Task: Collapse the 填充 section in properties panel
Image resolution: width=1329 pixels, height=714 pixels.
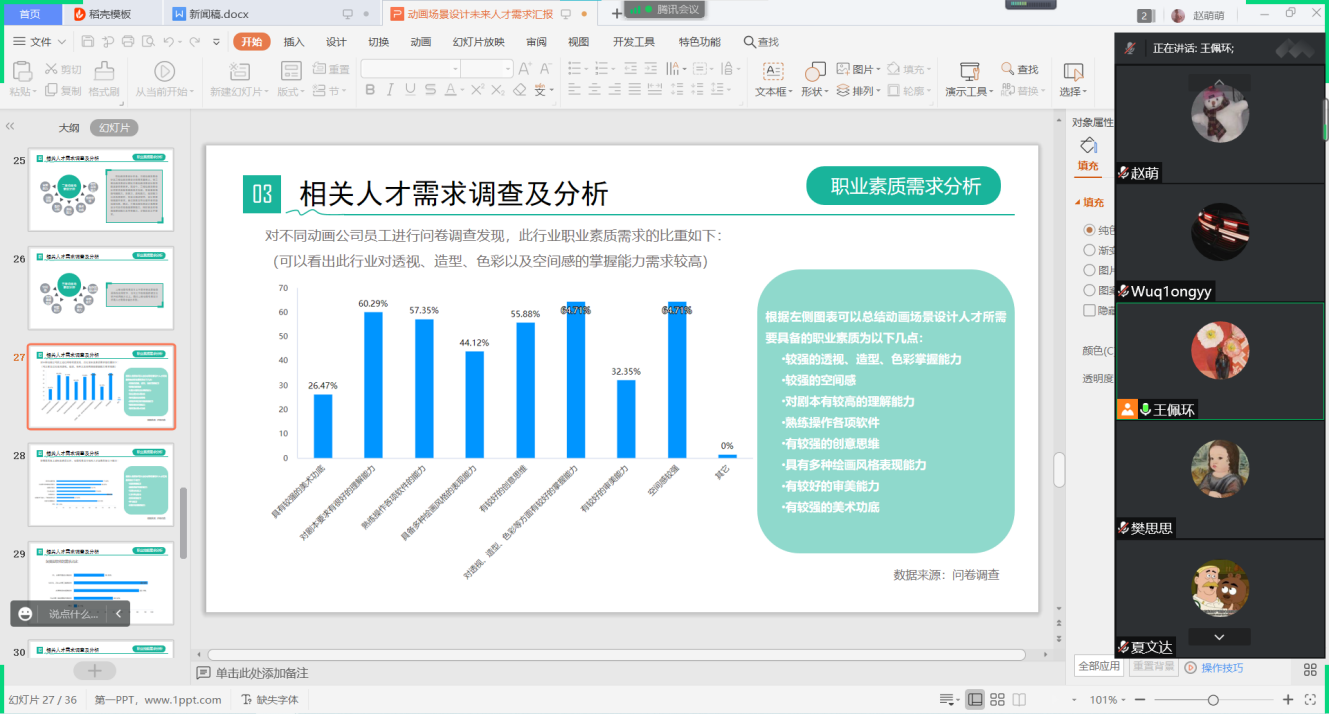Action: click(1079, 202)
